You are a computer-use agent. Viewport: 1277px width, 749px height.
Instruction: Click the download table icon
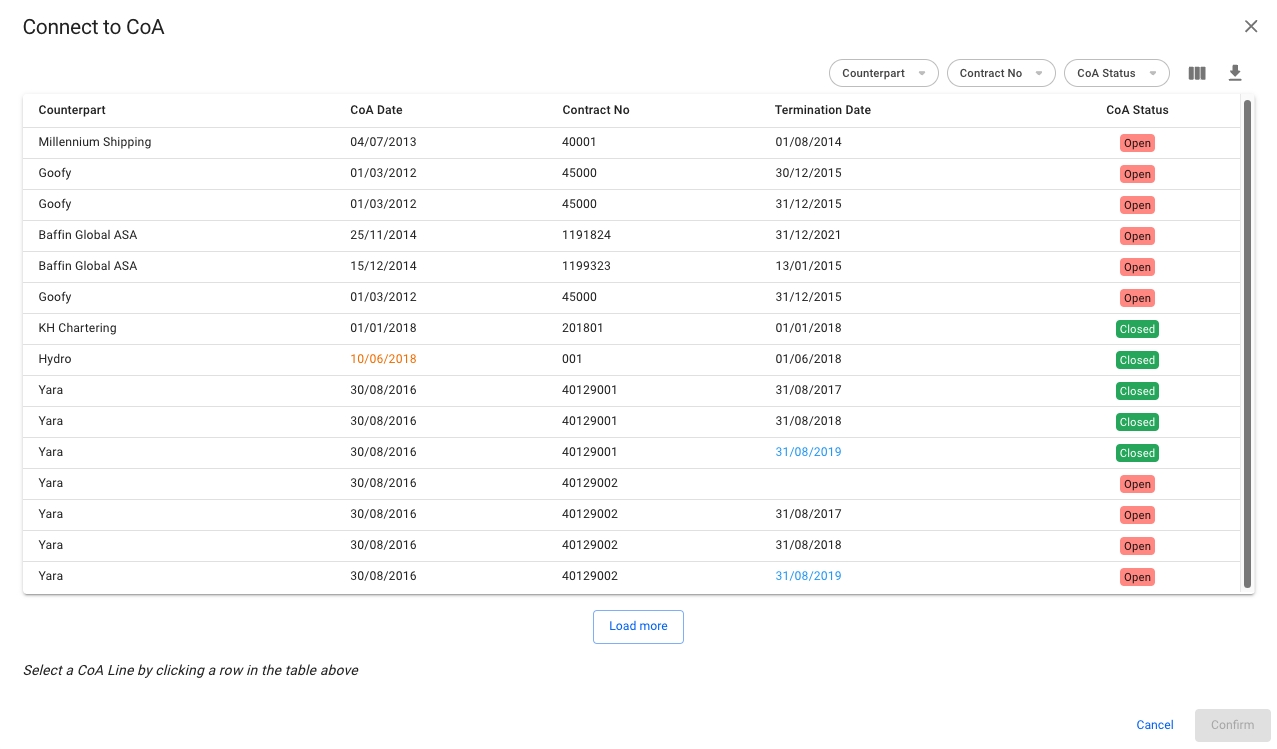[1235, 73]
